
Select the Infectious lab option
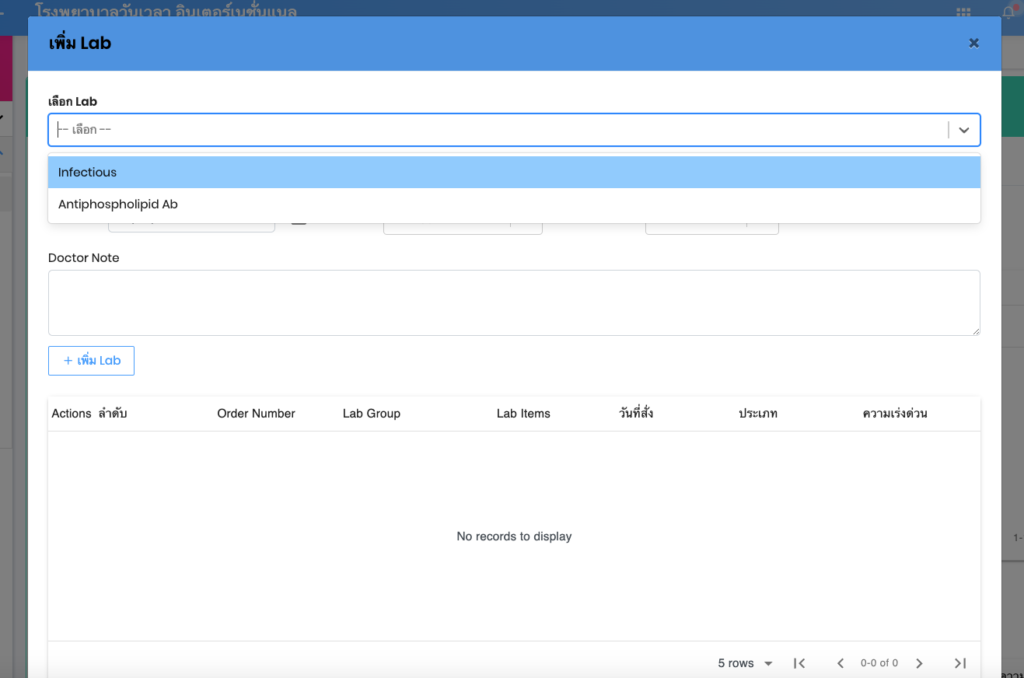[88, 172]
